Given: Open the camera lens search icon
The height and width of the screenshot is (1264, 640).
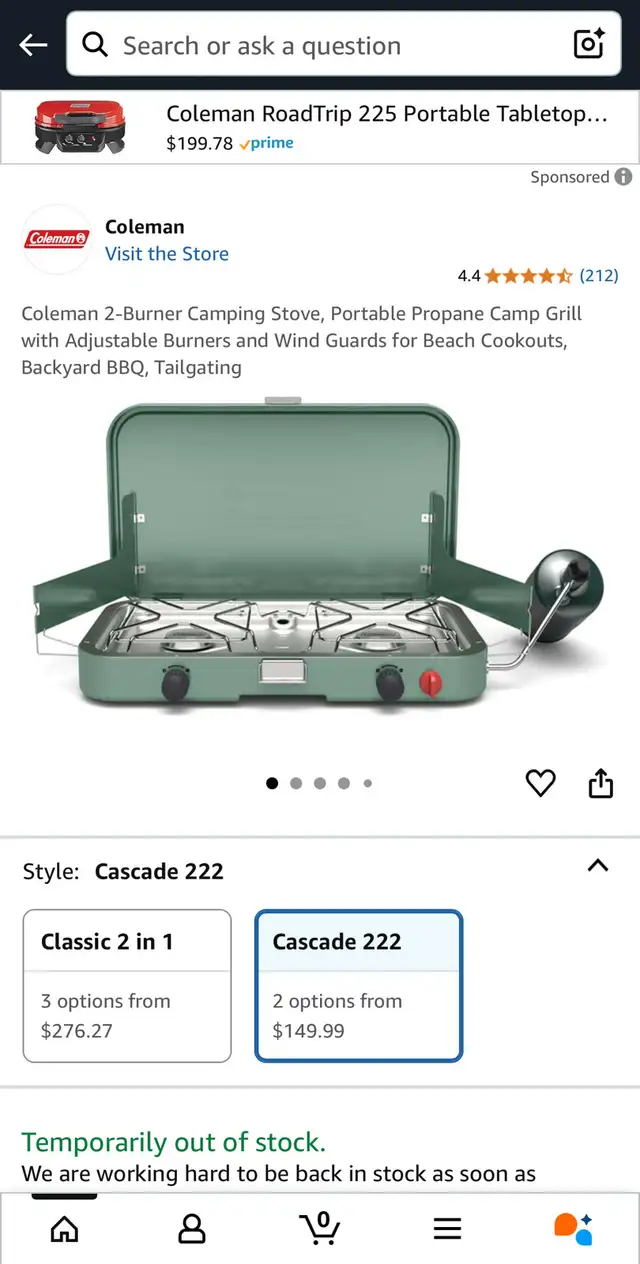Looking at the screenshot, I should point(589,44).
